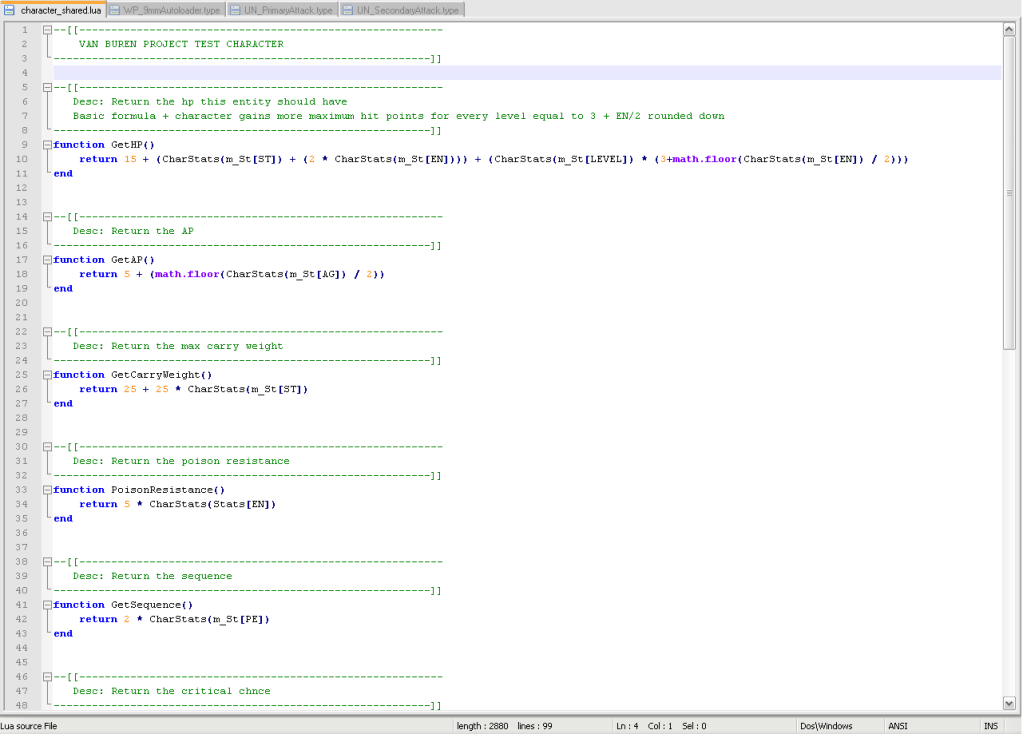Place cursor on 'function GetHP()' line
1023x734 pixels.
point(104,144)
